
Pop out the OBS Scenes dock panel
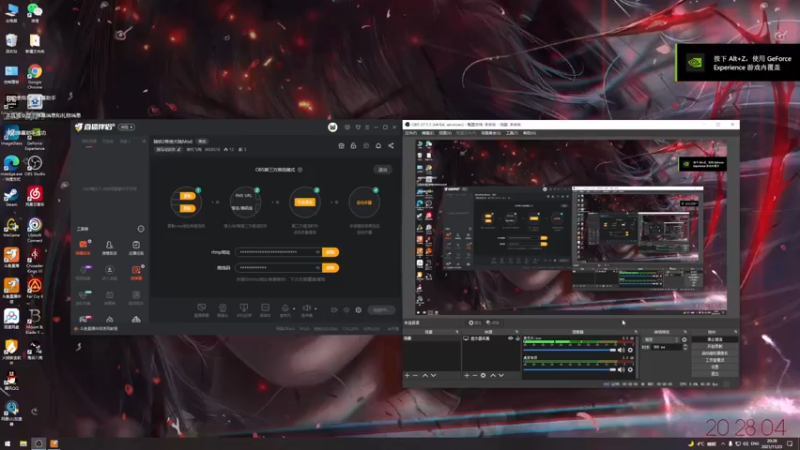pos(457,332)
